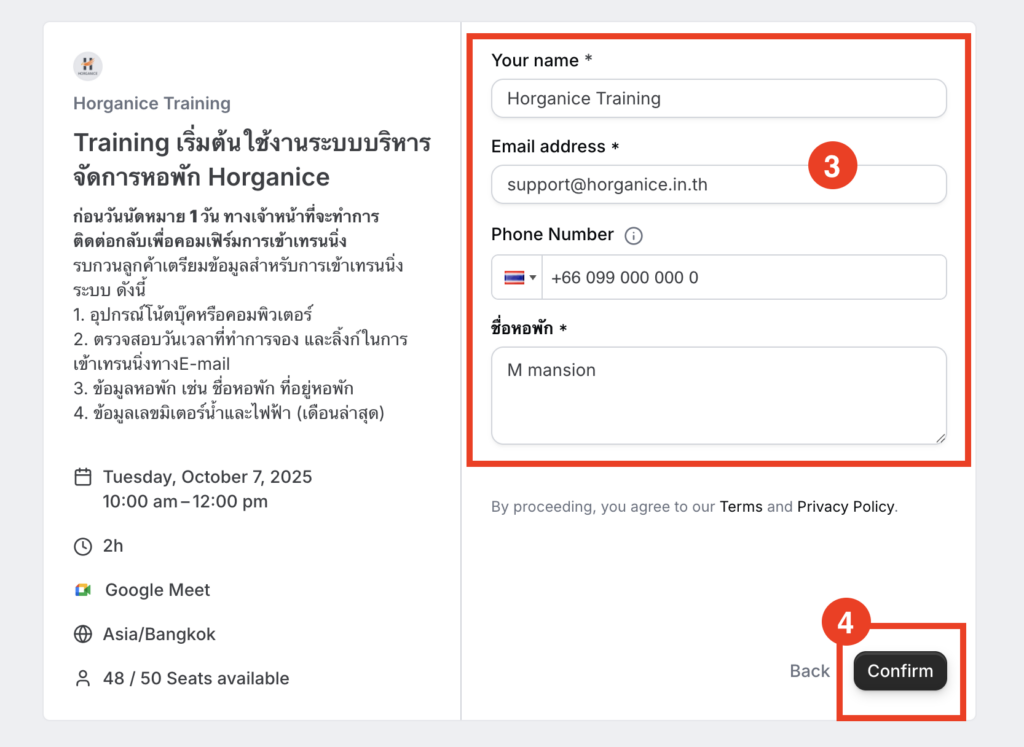Screen dimensions: 1024x747
Task: Click the textarea resize handle corner
Action: click(x=940, y=438)
